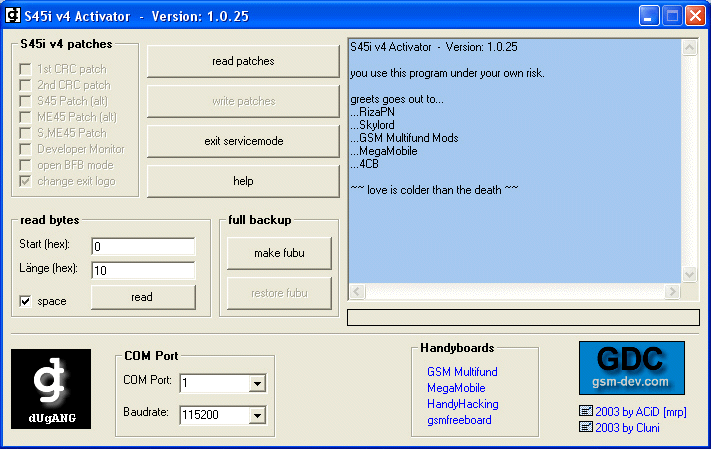Click the GDC gsm-dev.com banner

[632, 368]
